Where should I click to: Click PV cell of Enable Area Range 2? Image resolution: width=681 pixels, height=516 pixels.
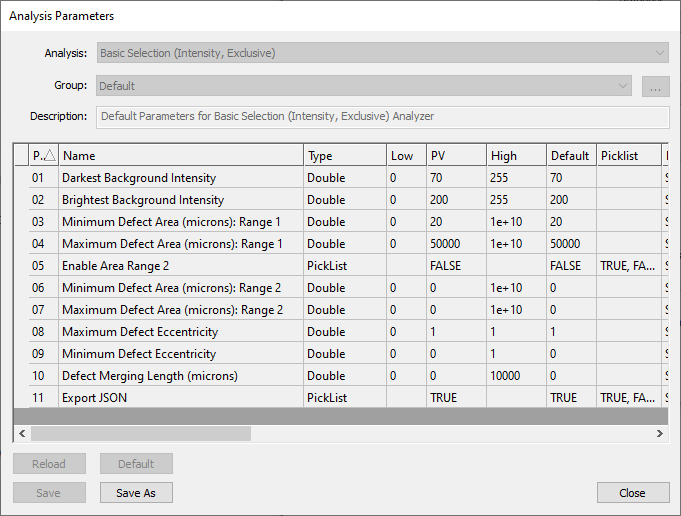[454, 266]
